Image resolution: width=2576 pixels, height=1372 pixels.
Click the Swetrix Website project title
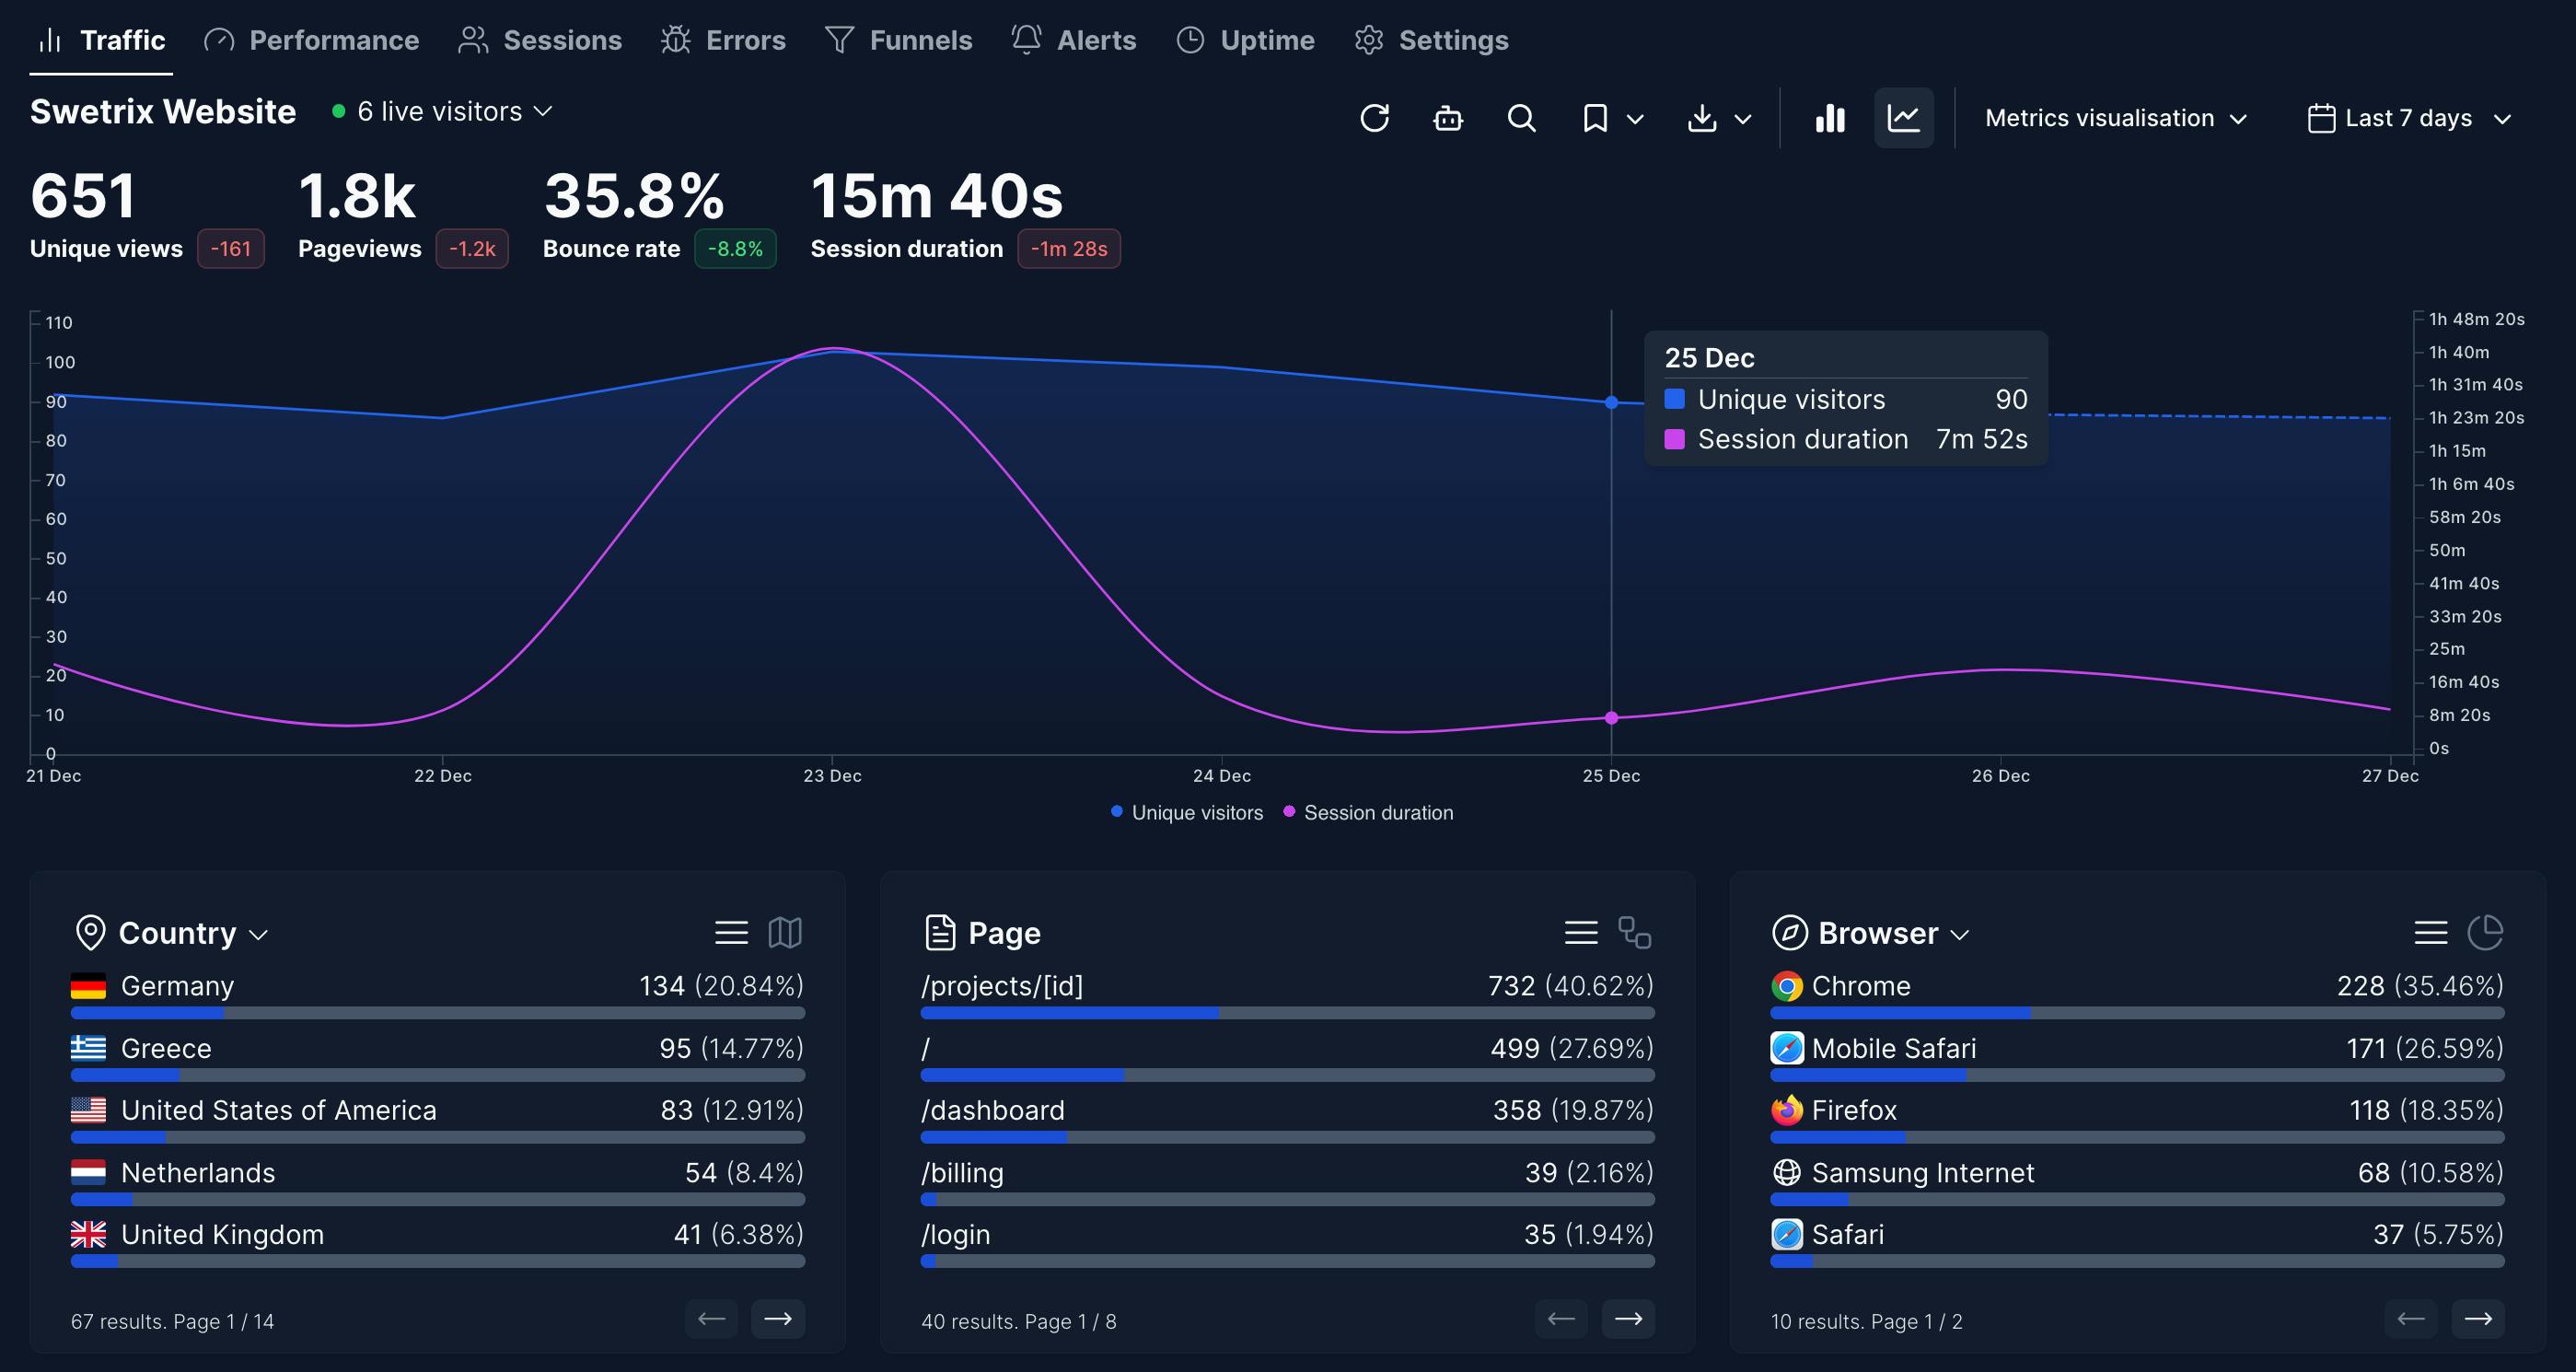point(163,111)
